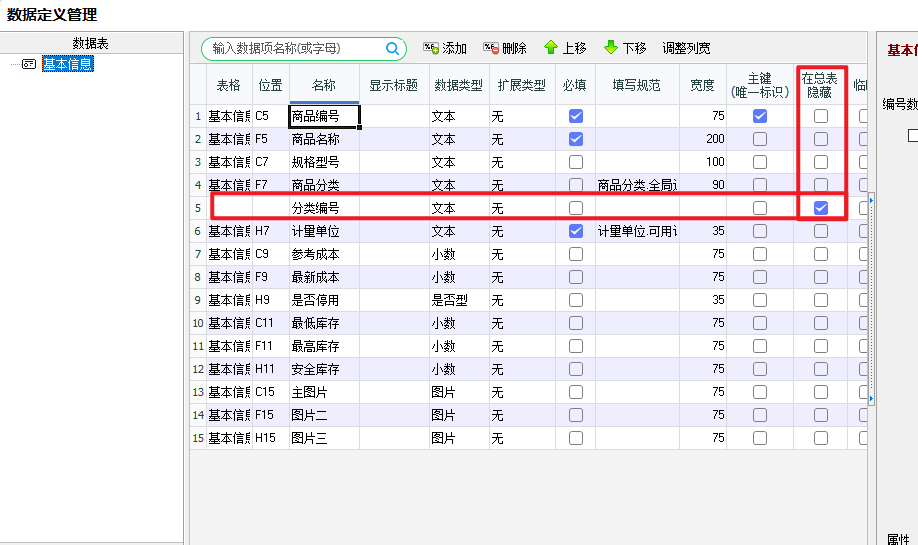Click the width value 100 cell
The width and height of the screenshot is (918, 545).
point(703,162)
